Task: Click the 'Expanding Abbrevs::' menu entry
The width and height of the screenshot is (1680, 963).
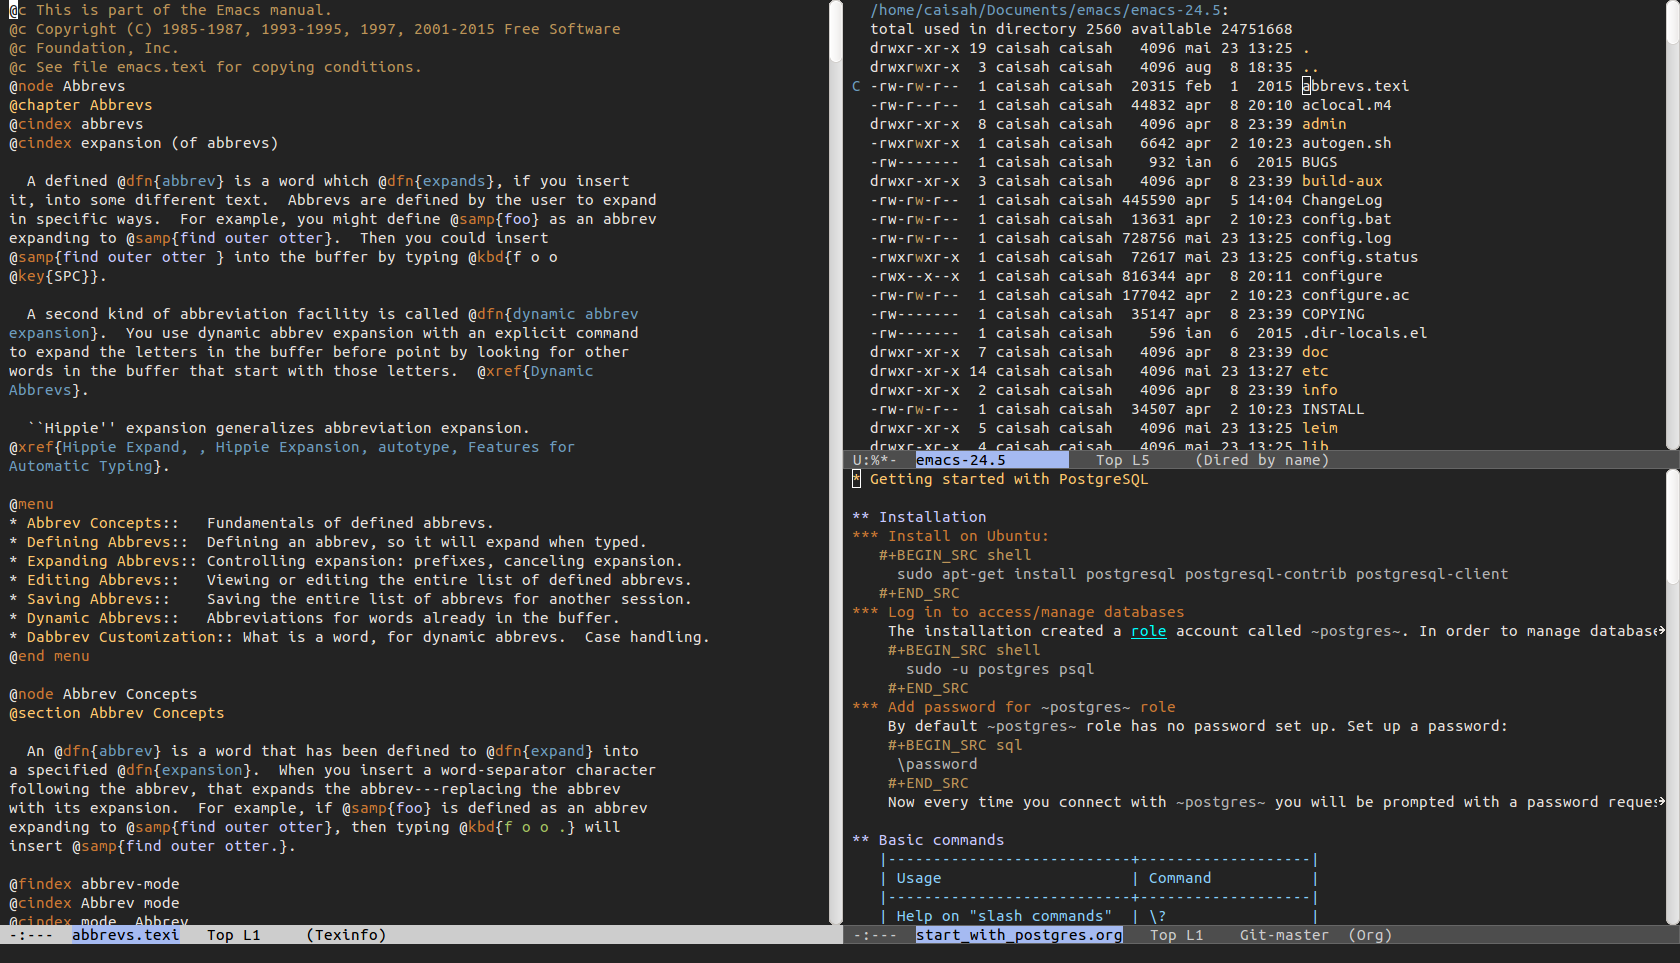Action: 112,561
